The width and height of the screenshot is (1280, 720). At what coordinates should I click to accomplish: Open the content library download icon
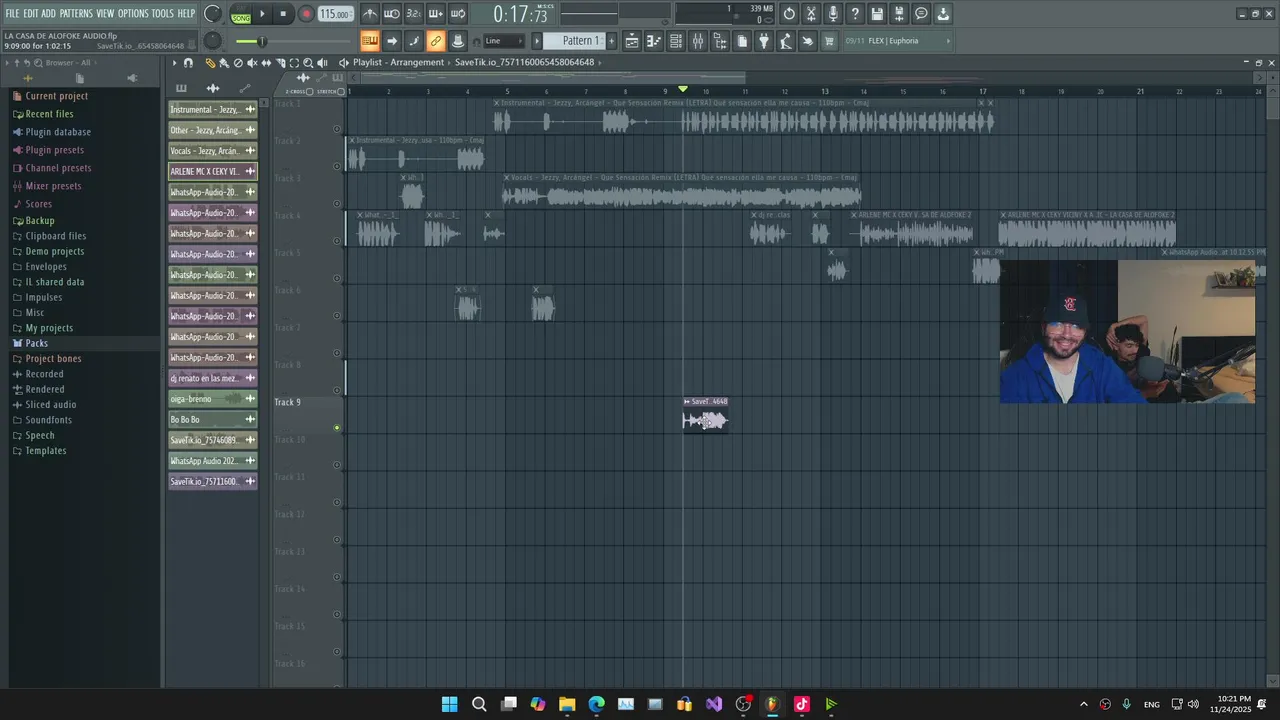pyautogui.click(x=943, y=14)
